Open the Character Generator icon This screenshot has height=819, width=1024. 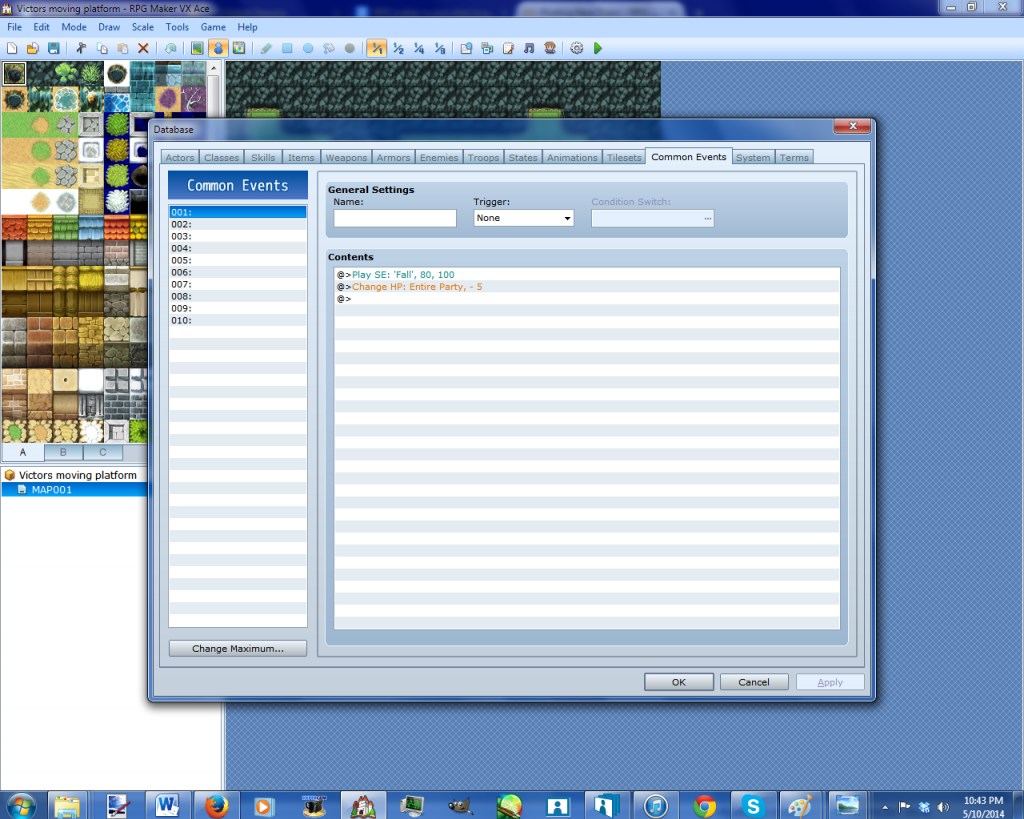click(550, 48)
